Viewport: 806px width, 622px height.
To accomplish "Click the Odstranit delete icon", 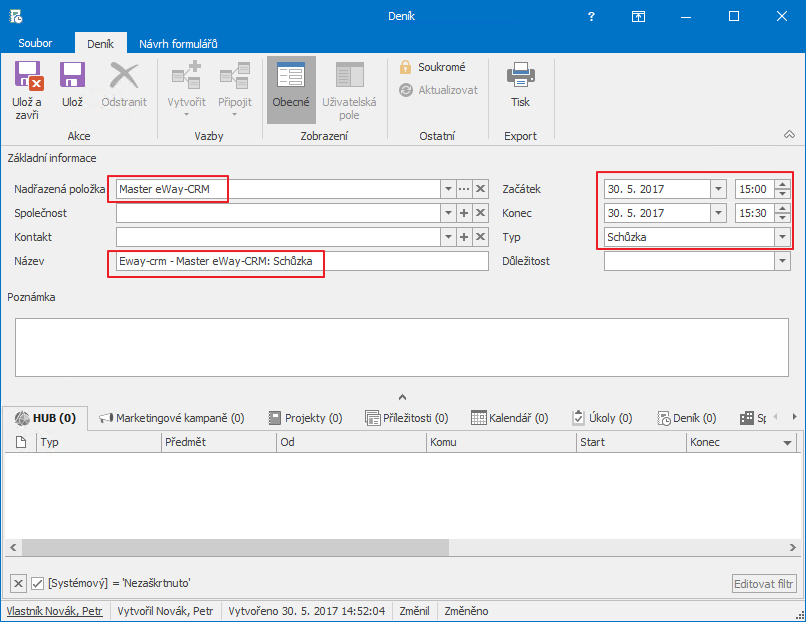I will click(x=124, y=76).
